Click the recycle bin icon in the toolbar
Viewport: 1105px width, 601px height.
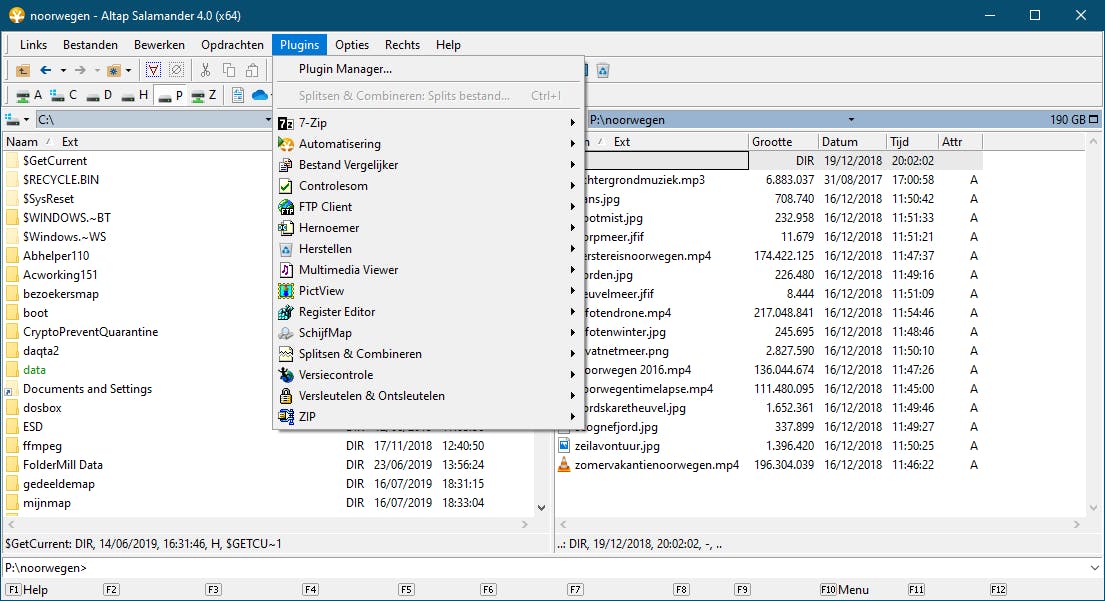(603, 70)
